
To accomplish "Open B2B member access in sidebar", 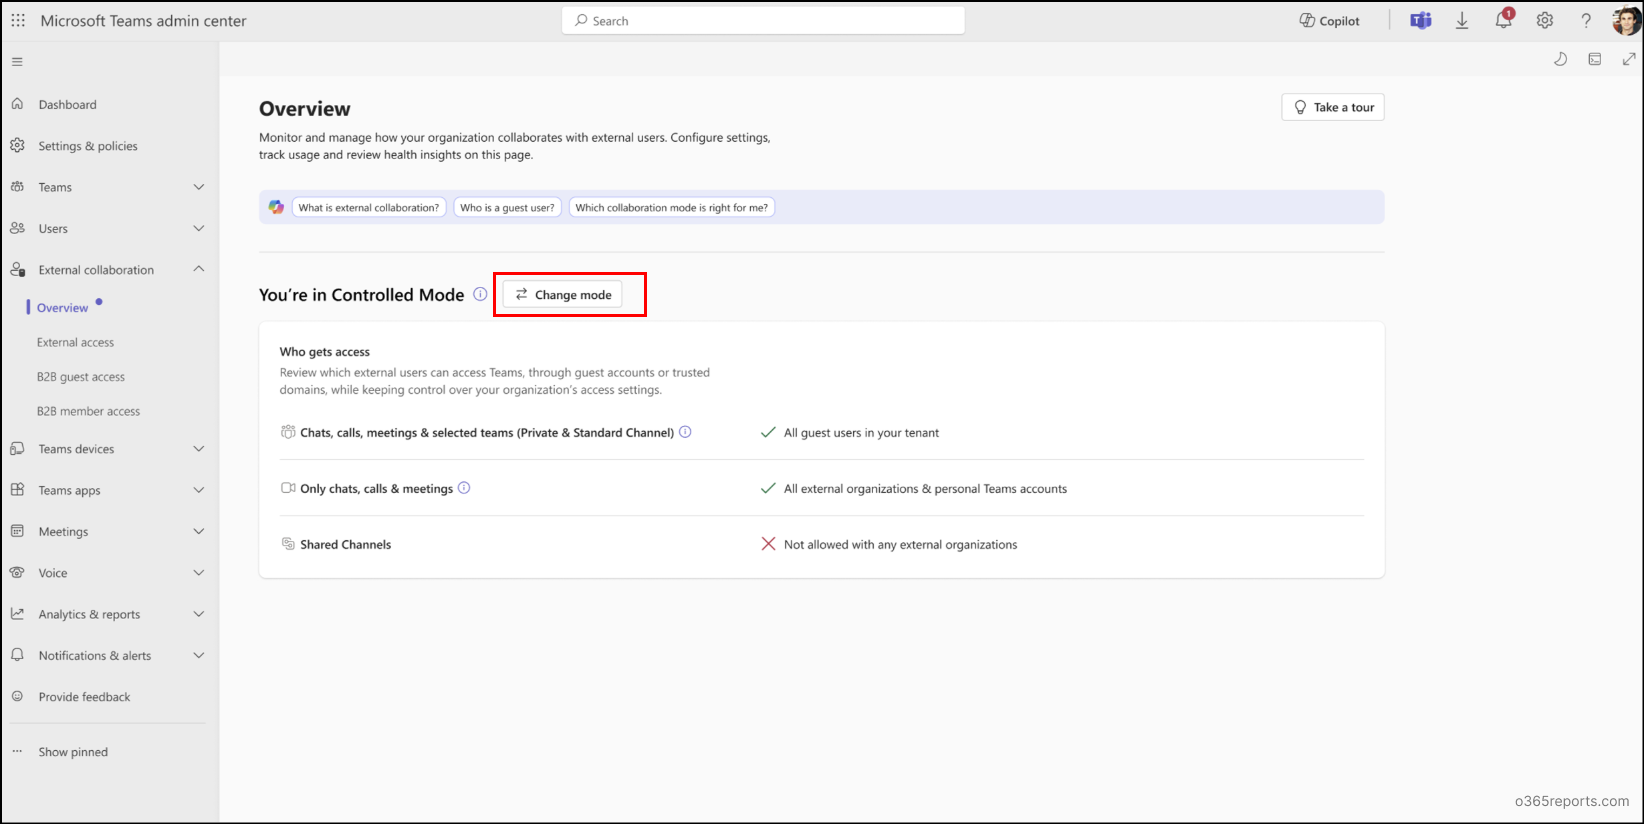I will point(88,412).
